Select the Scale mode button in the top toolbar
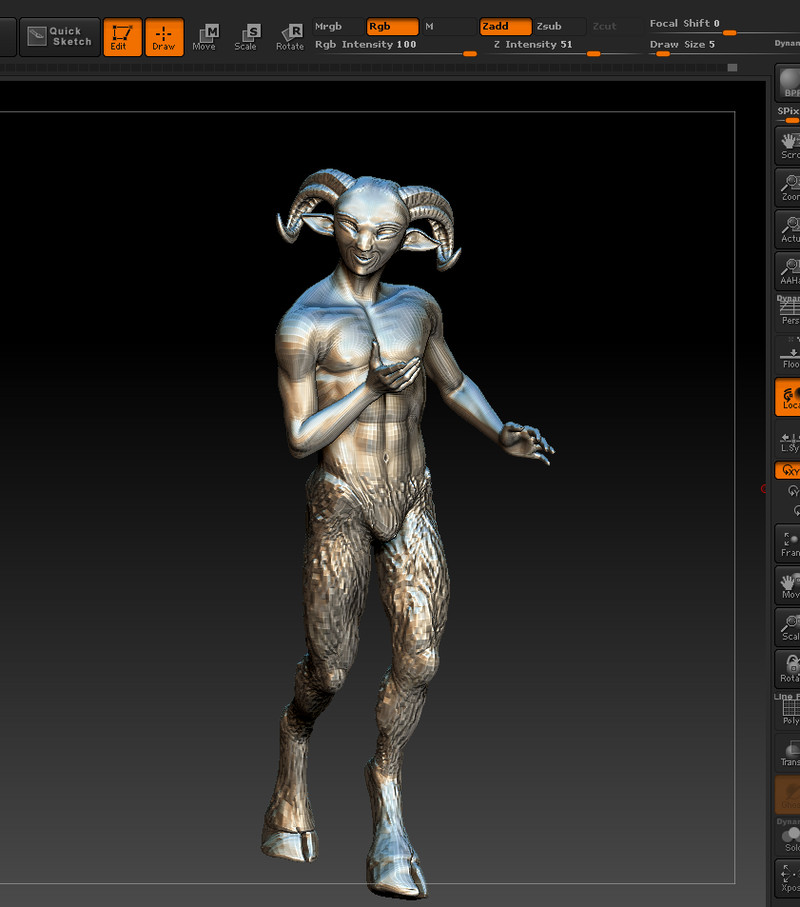Image resolution: width=800 pixels, height=907 pixels. (x=246, y=37)
